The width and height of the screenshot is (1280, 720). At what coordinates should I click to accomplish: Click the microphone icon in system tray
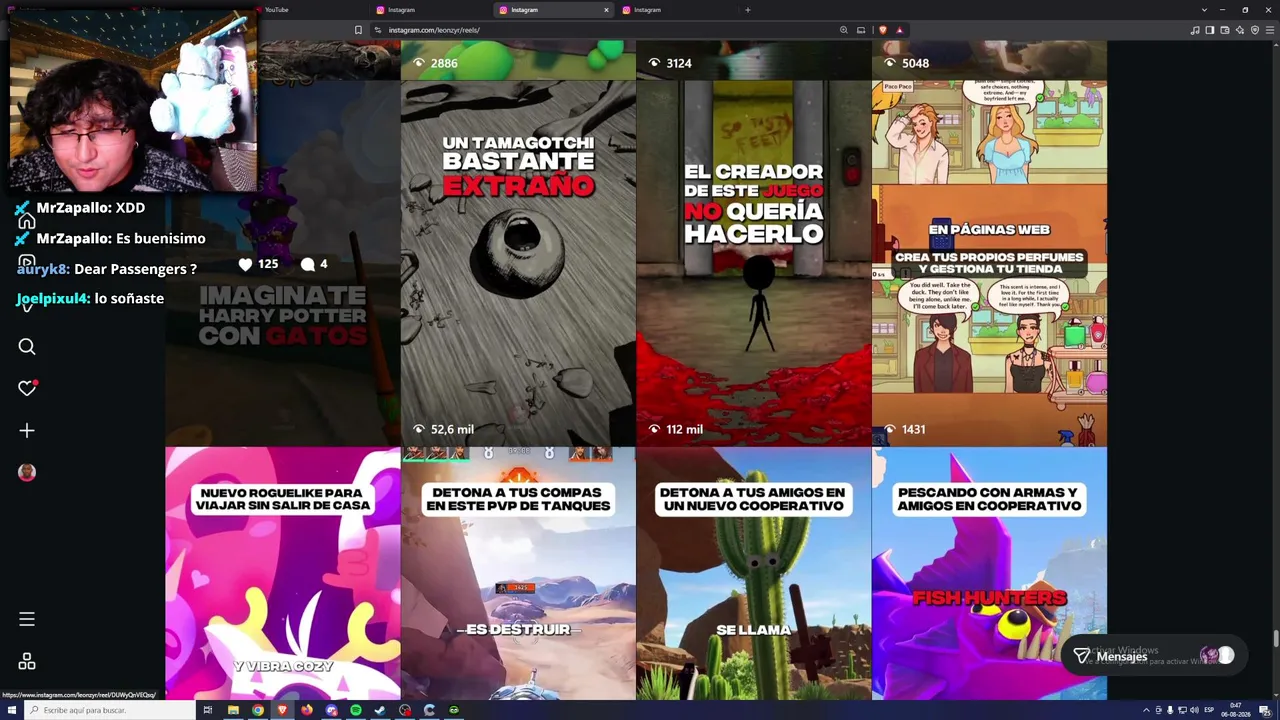[x=1170, y=710]
